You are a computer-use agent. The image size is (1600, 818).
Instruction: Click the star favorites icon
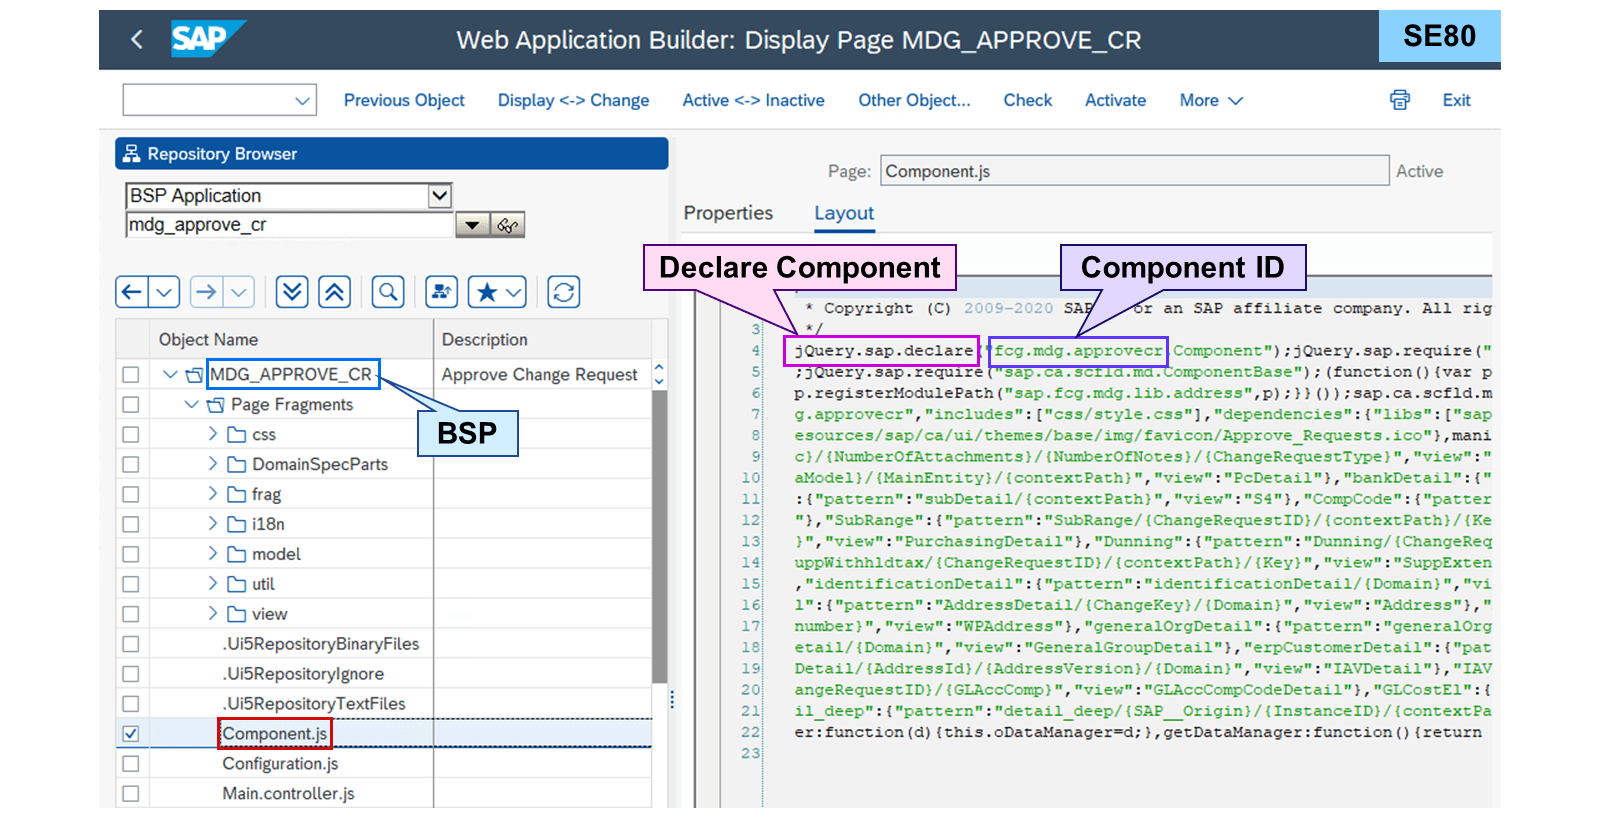pos(486,292)
